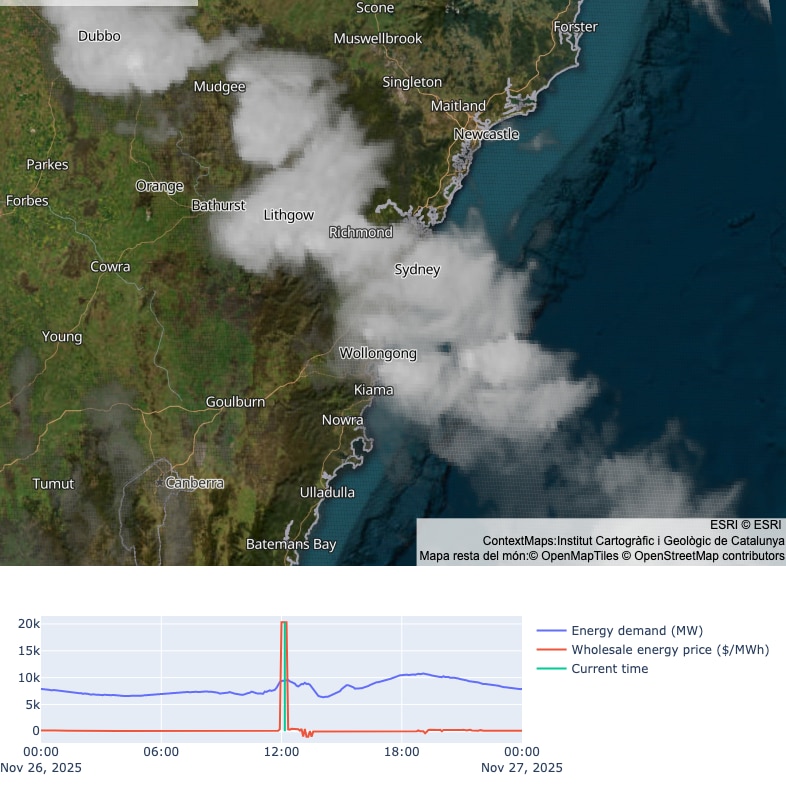Click the Sydney label on the map
Image resolution: width=786 pixels, height=786 pixels.
[417, 270]
